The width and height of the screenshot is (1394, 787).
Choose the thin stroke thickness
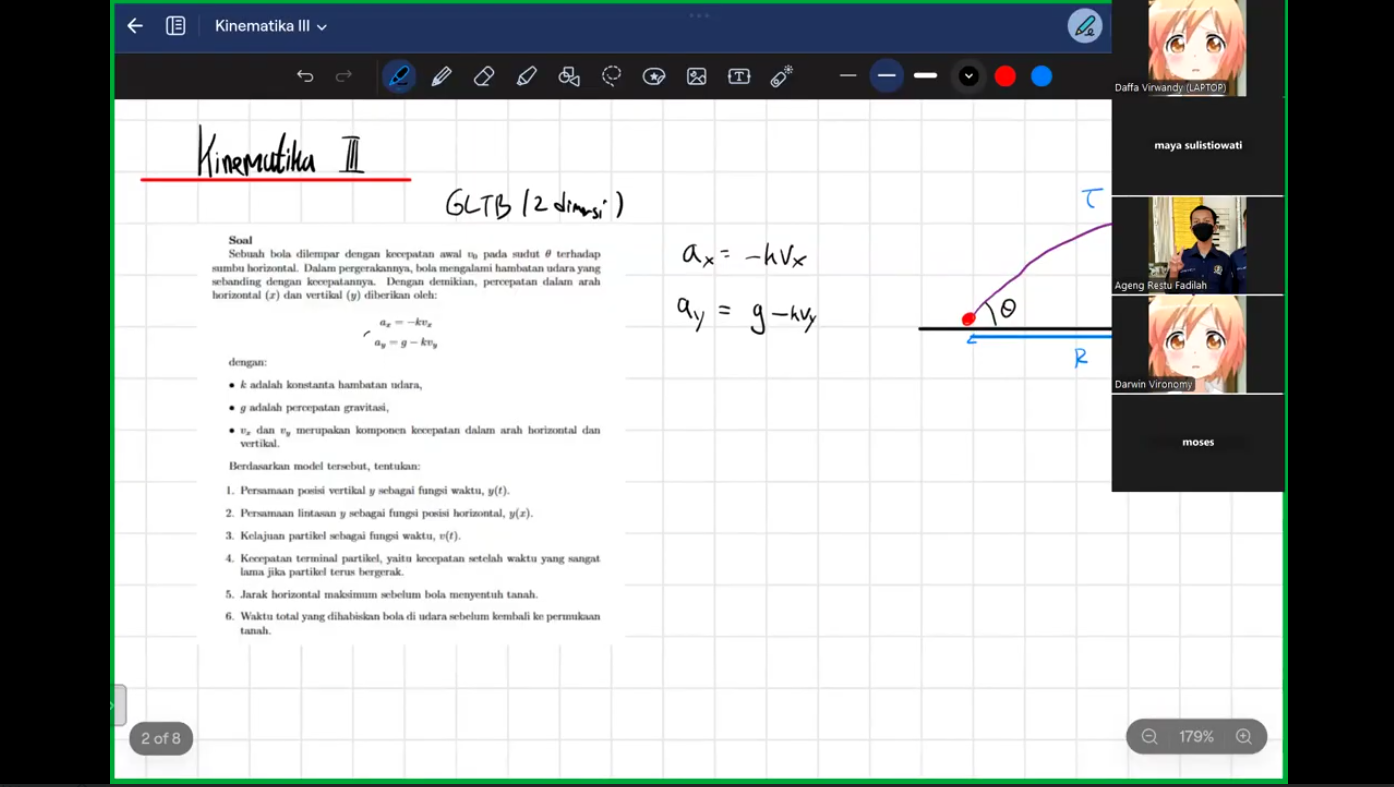(848, 76)
